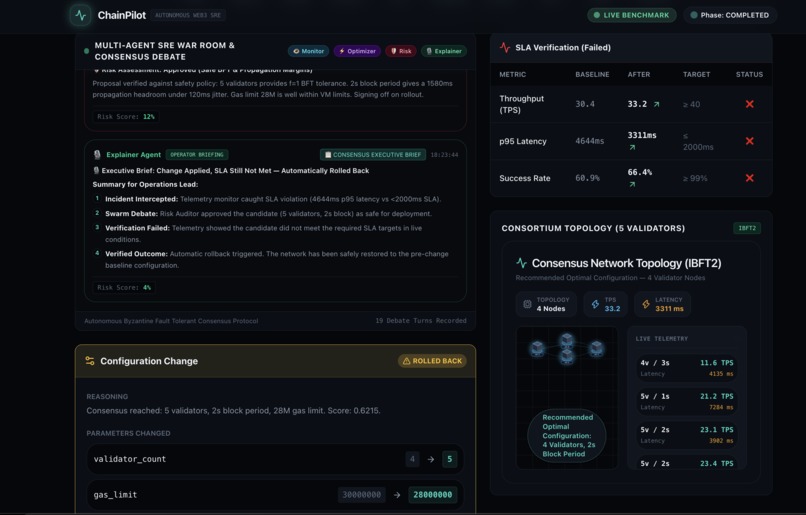The height and width of the screenshot is (515, 806).
Task: Click the p95 Latency after value 3311ms
Action: pyautogui.click(x=642, y=135)
